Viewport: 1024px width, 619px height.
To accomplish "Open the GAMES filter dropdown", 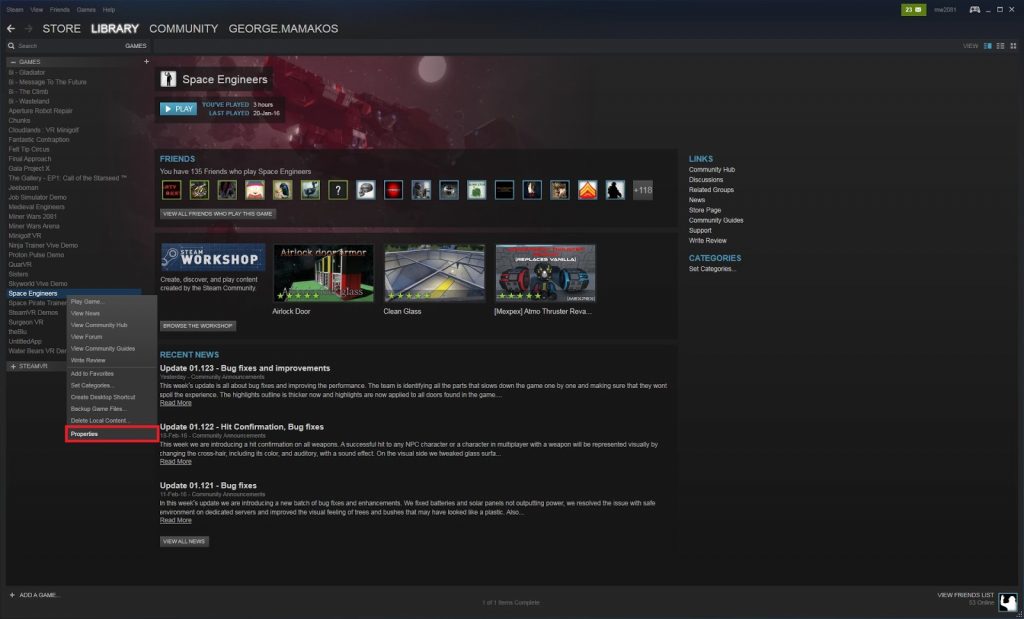I will point(136,46).
